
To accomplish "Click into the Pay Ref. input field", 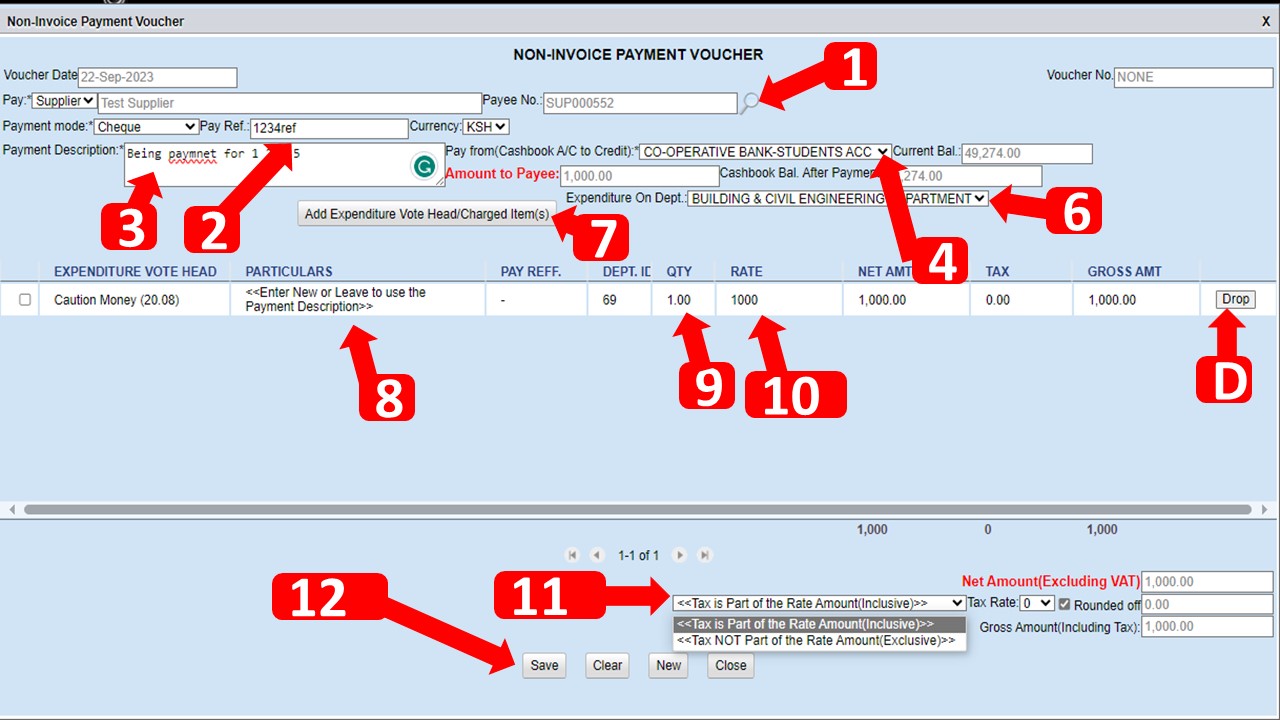I will tap(328, 128).
